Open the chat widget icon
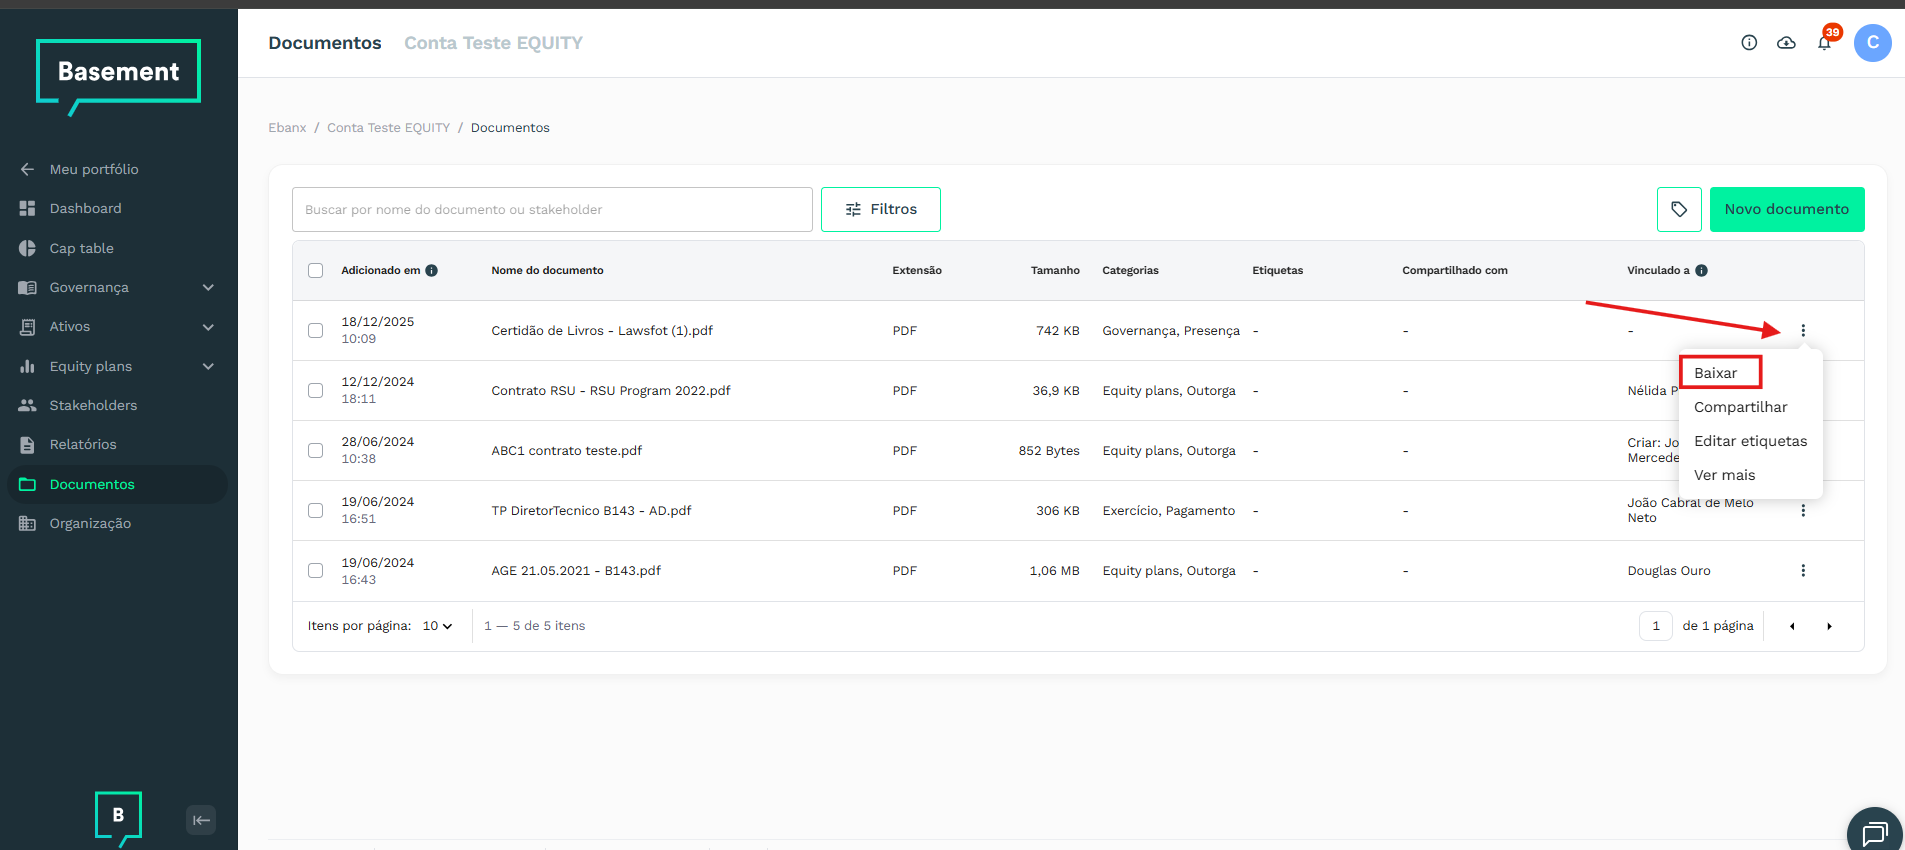The height and width of the screenshot is (850, 1905). tap(1874, 832)
